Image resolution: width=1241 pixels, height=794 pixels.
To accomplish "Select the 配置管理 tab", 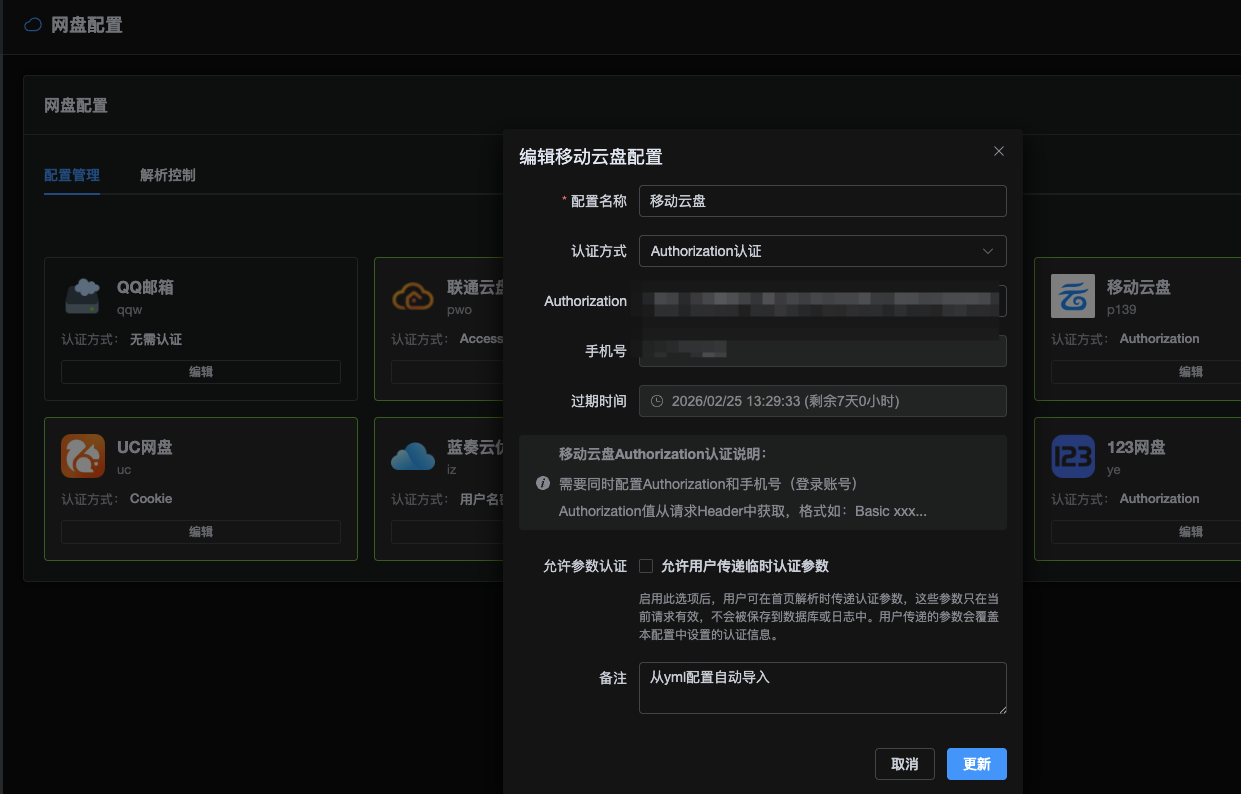I will click(x=72, y=175).
